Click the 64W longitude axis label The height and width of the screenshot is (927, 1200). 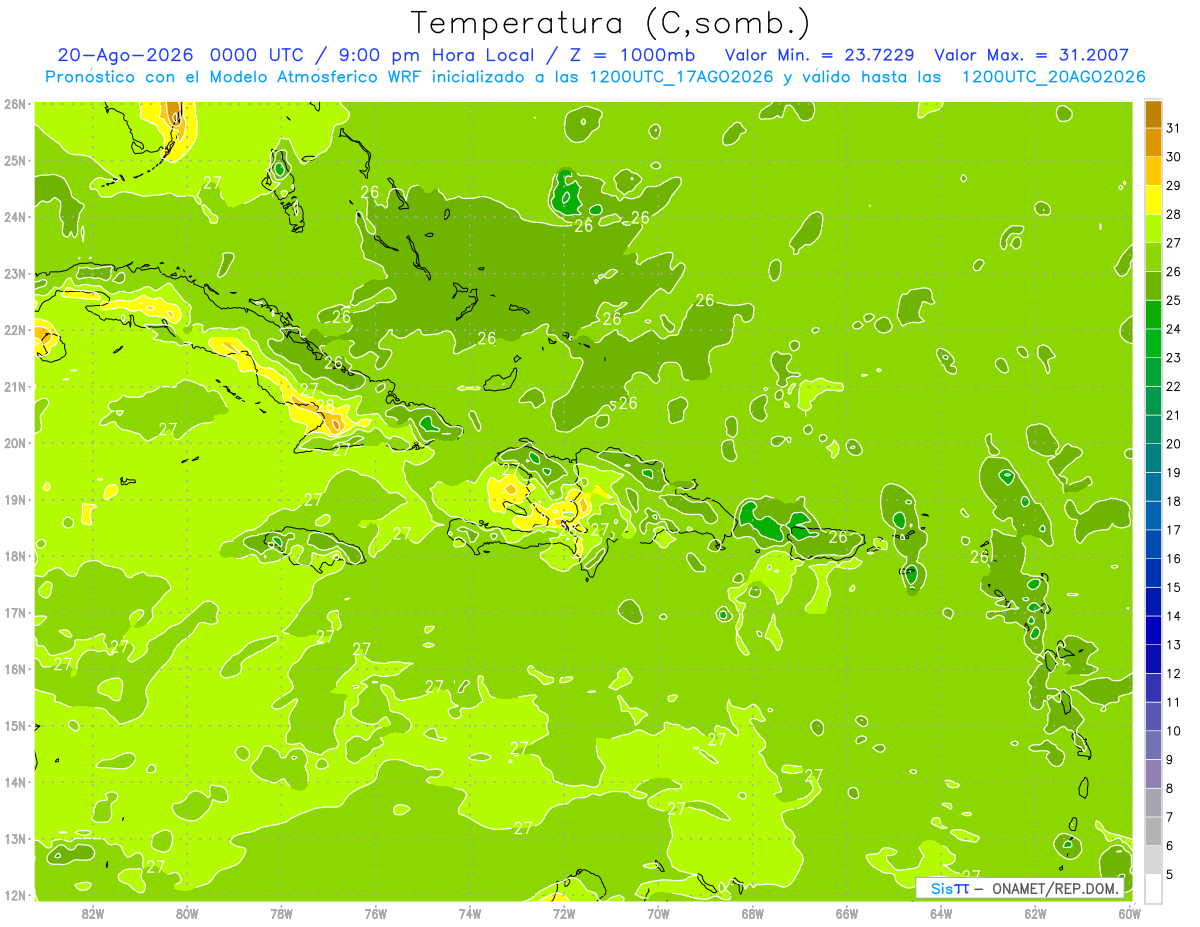(x=941, y=913)
